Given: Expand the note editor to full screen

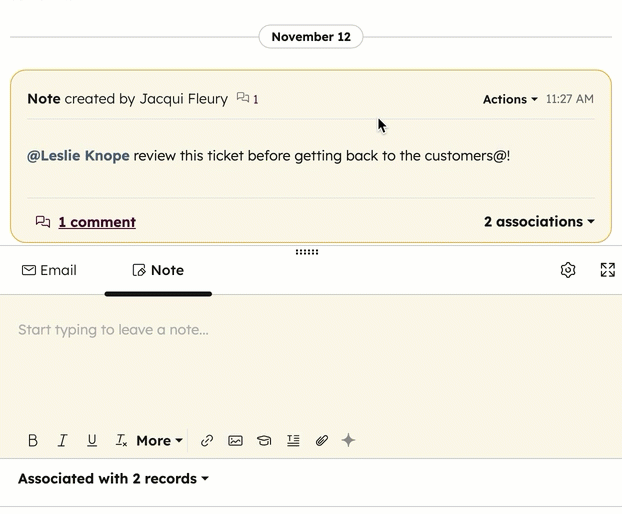Looking at the screenshot, I should tap(607, 270).
